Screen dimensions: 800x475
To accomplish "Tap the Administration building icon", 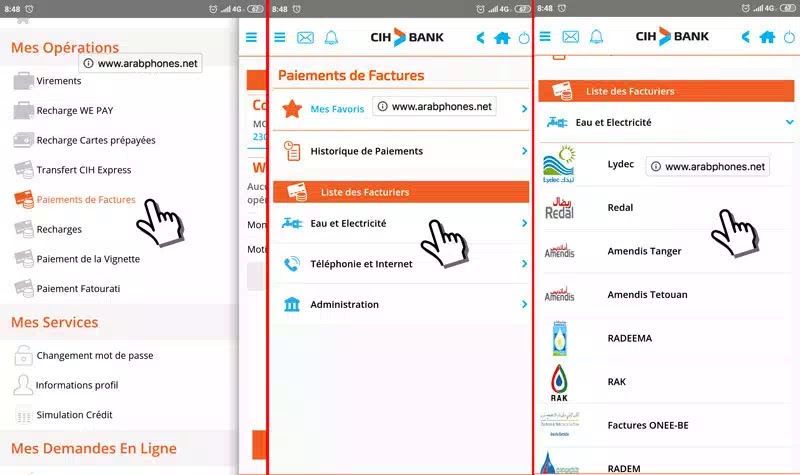I will 292,305.
